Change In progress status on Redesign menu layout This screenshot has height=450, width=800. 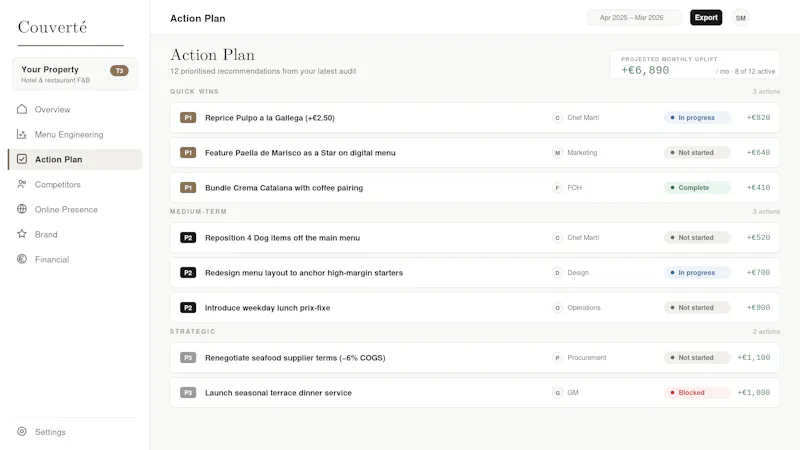click(x=697, y=273)
